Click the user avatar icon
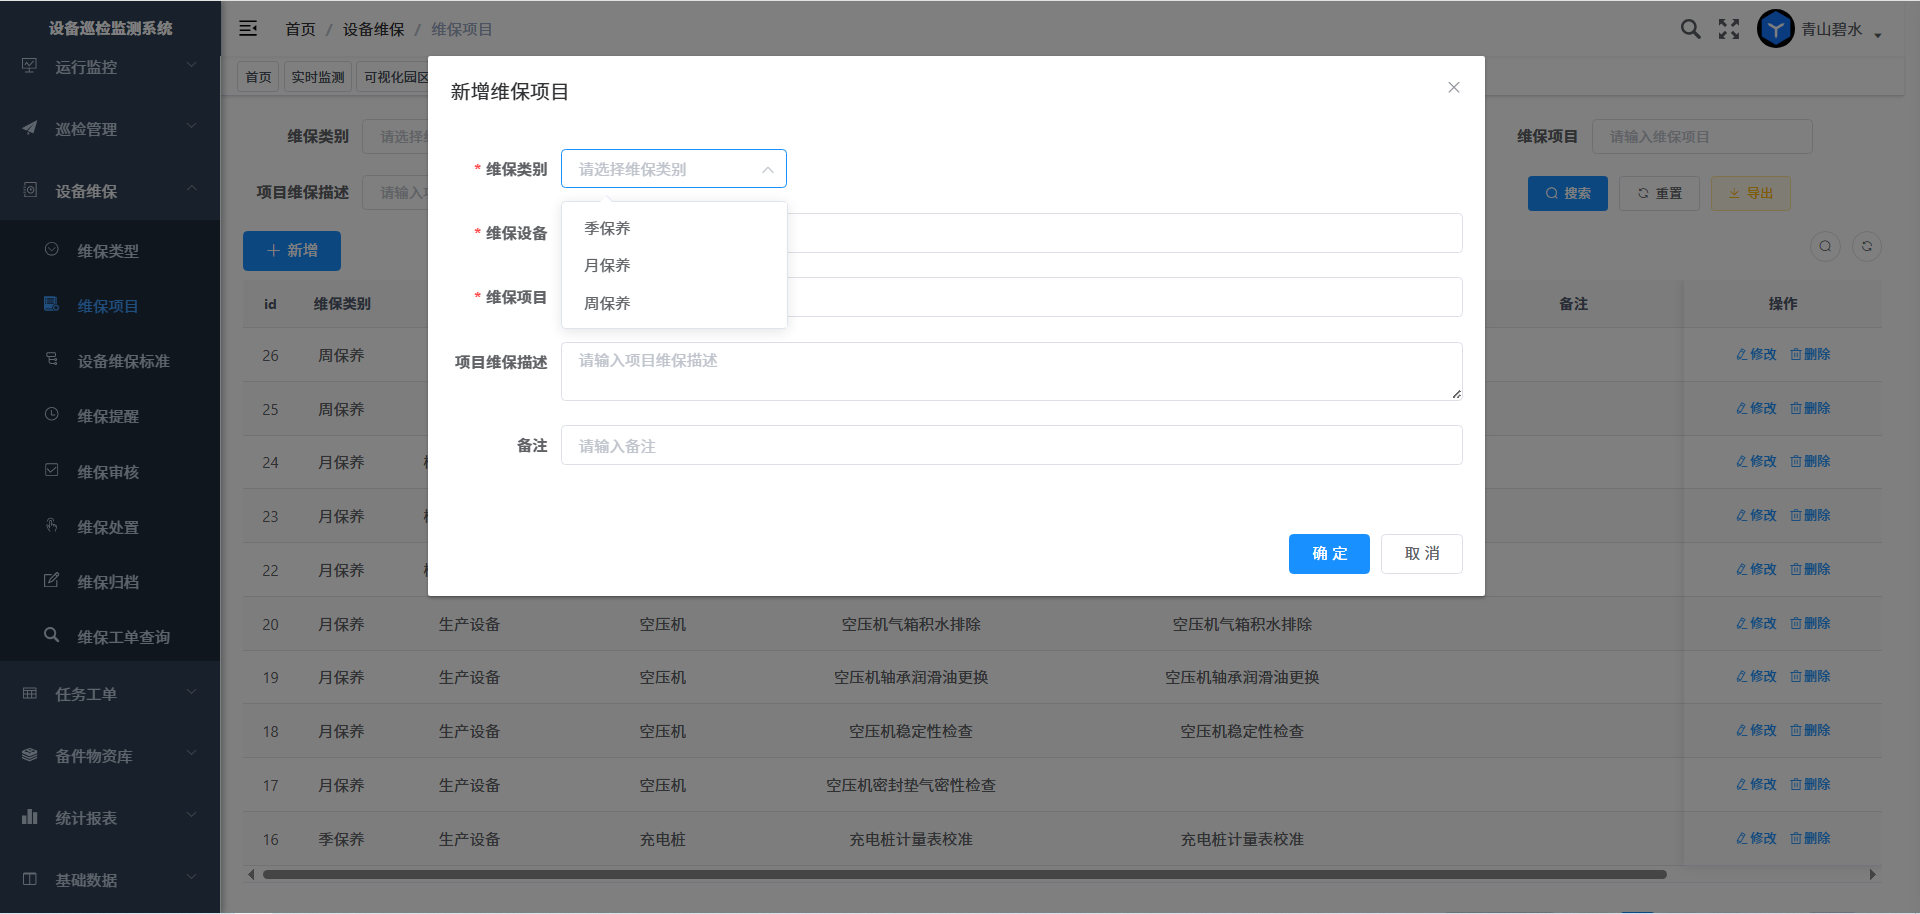Viewport: 1920px width, 914px height. (x=1775, y=29)
